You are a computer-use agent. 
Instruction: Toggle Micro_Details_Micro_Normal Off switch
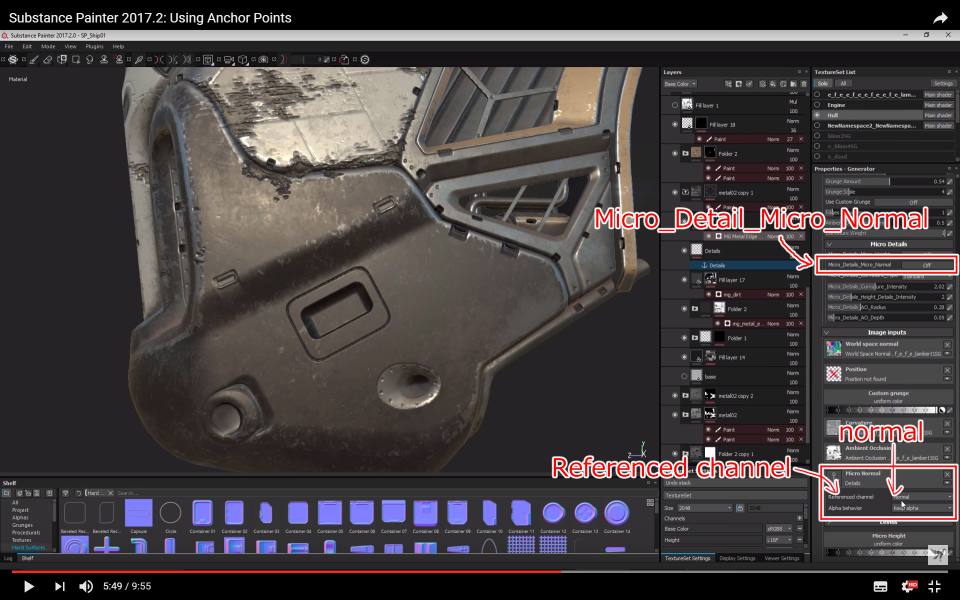(x=926, y=265)
